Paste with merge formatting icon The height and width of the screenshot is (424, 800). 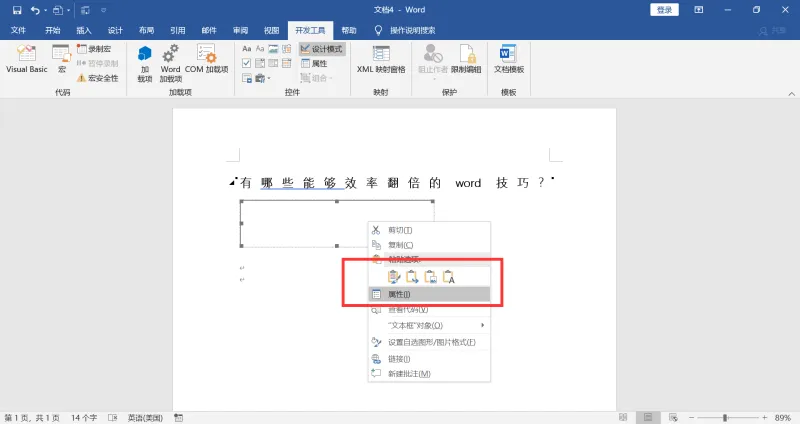[x=412, y=277]
